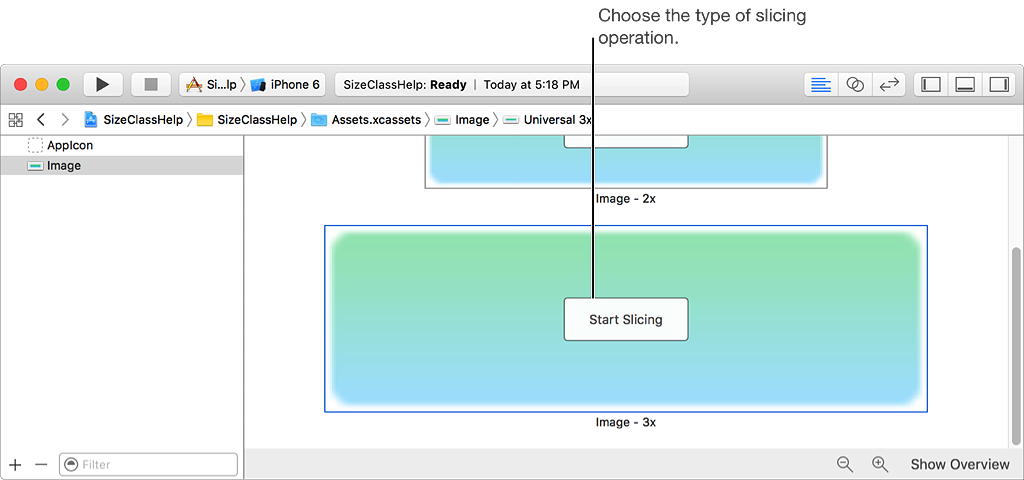1024x480 pixels.
Task: Toggle the Debug area bottom panel
Action: tap(965, 84)
